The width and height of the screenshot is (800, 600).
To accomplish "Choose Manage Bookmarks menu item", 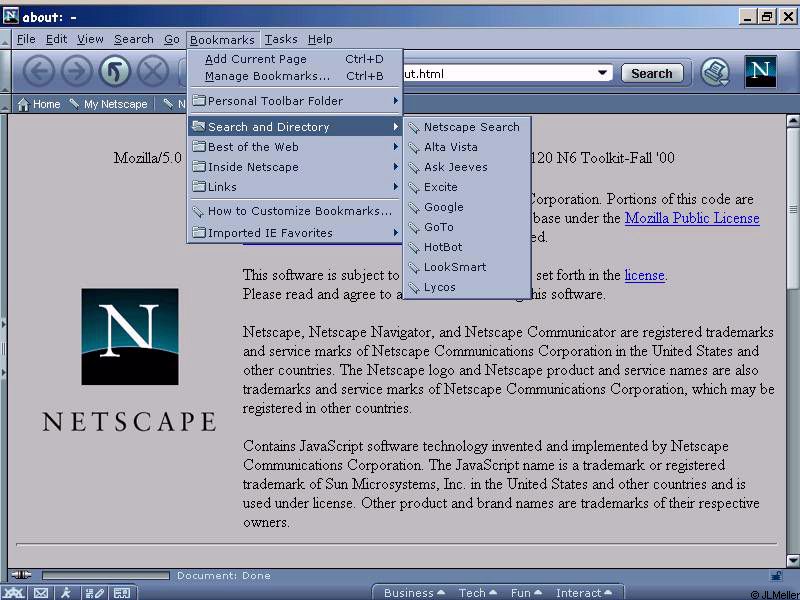I will (x=295, y=76).
